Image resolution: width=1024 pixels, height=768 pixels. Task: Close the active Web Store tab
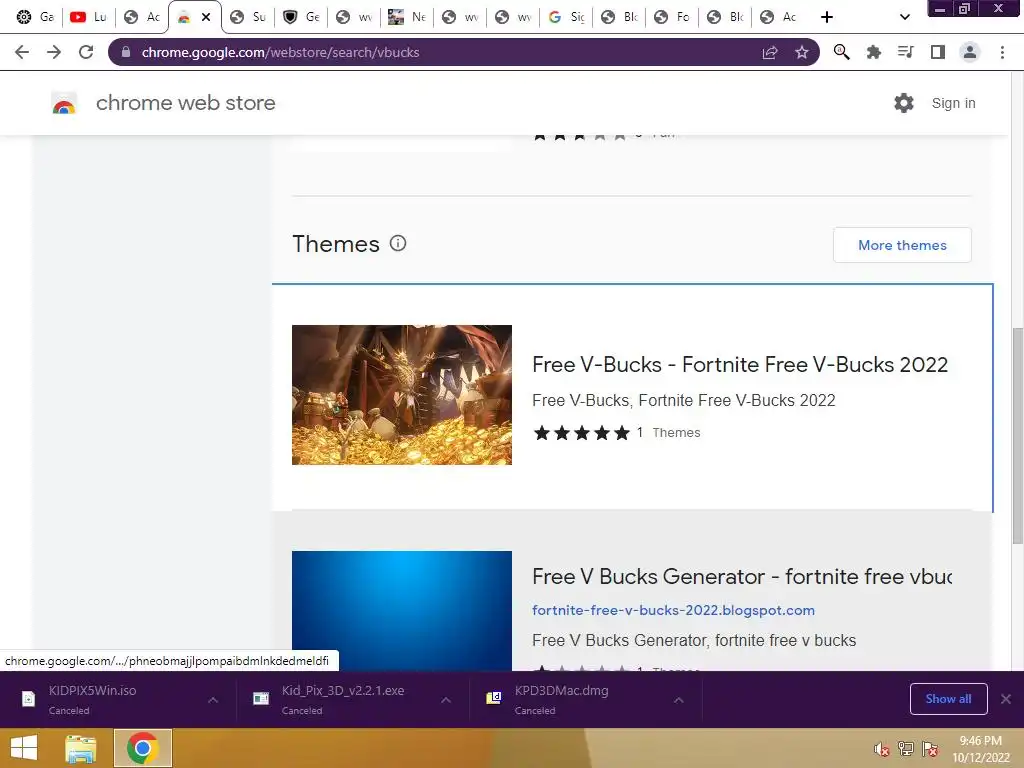206,17
